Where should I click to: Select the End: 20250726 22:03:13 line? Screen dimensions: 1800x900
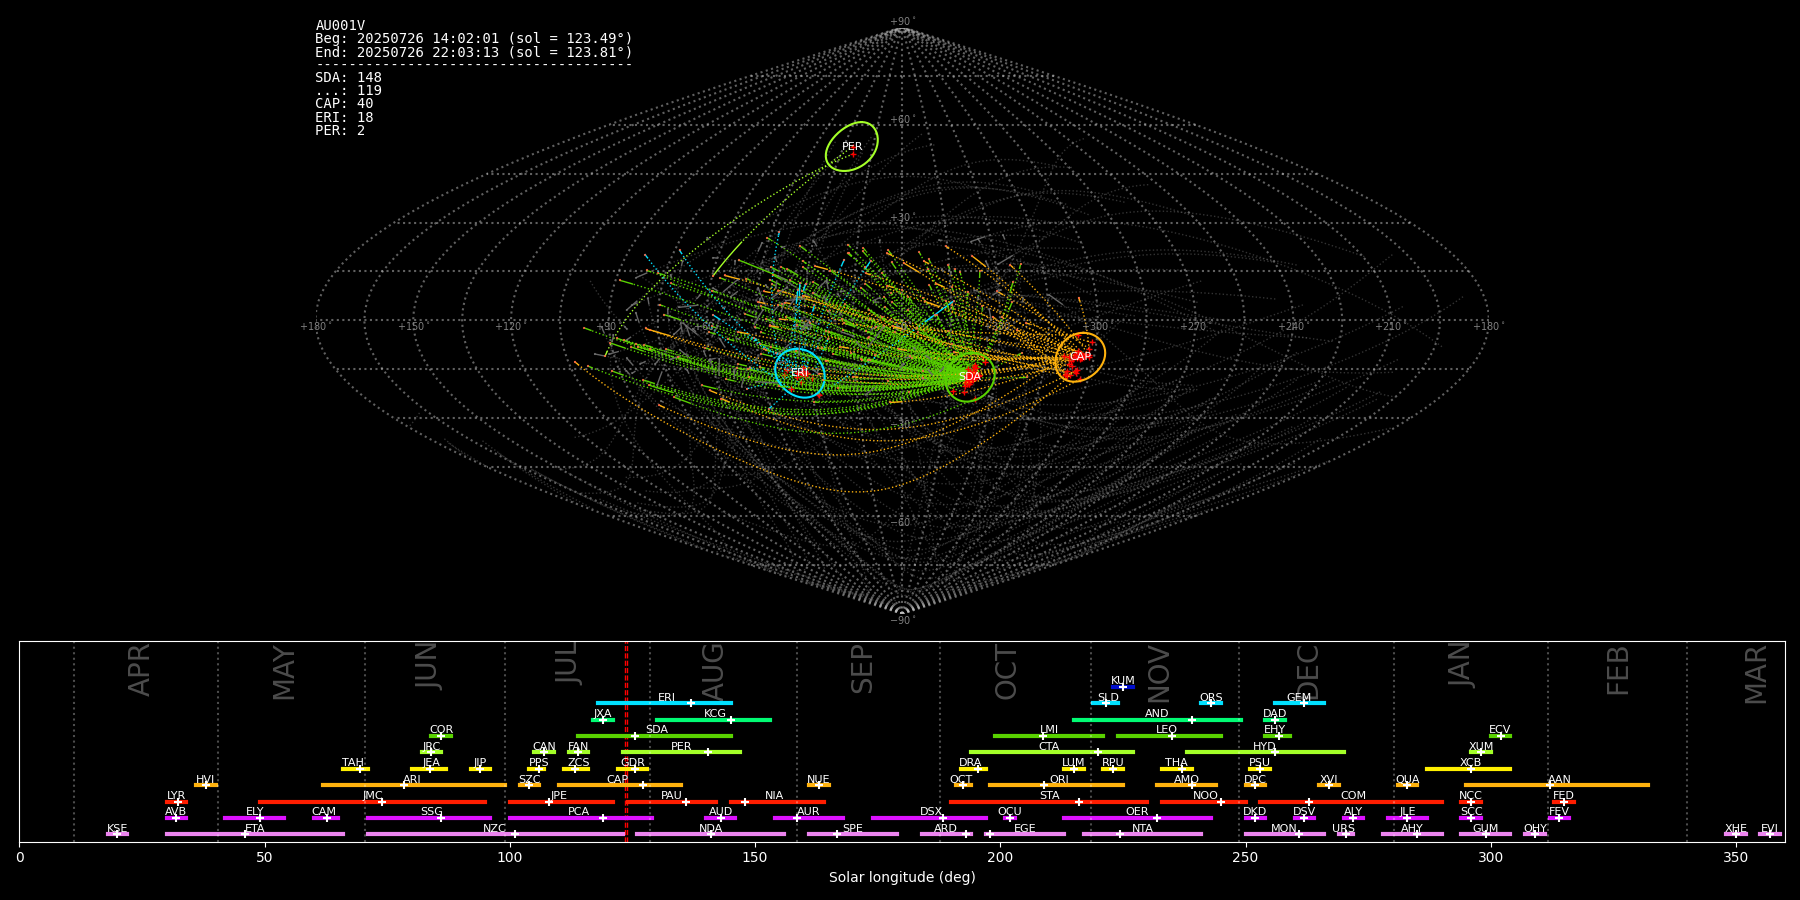pos(474,52)
